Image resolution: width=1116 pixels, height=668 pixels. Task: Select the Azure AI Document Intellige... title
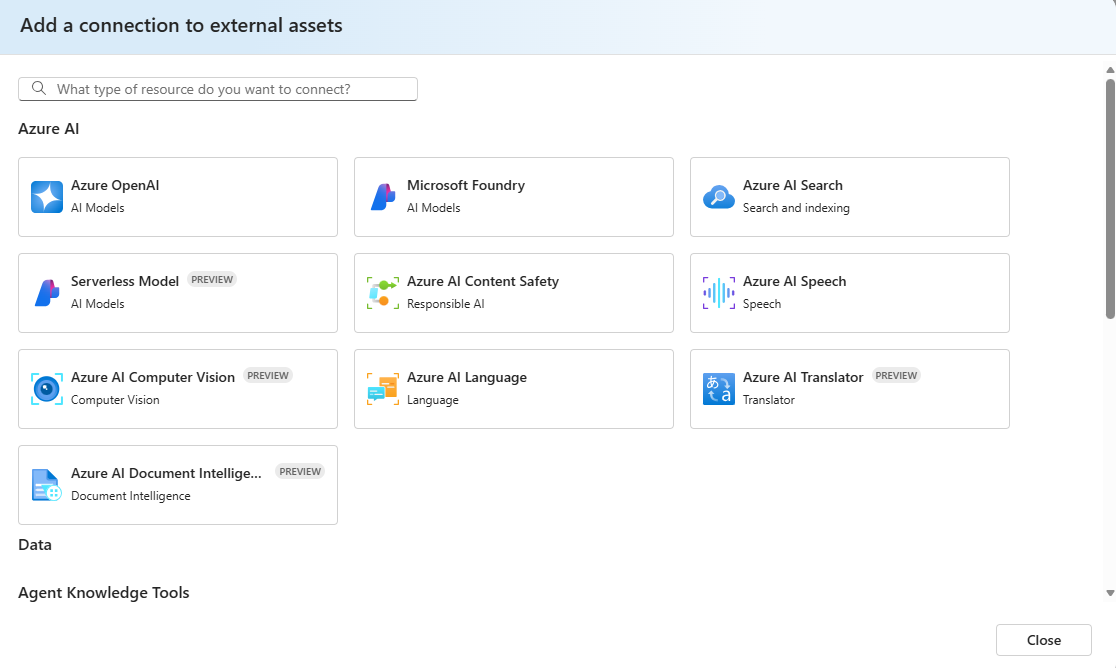click(x=167, y=473)
